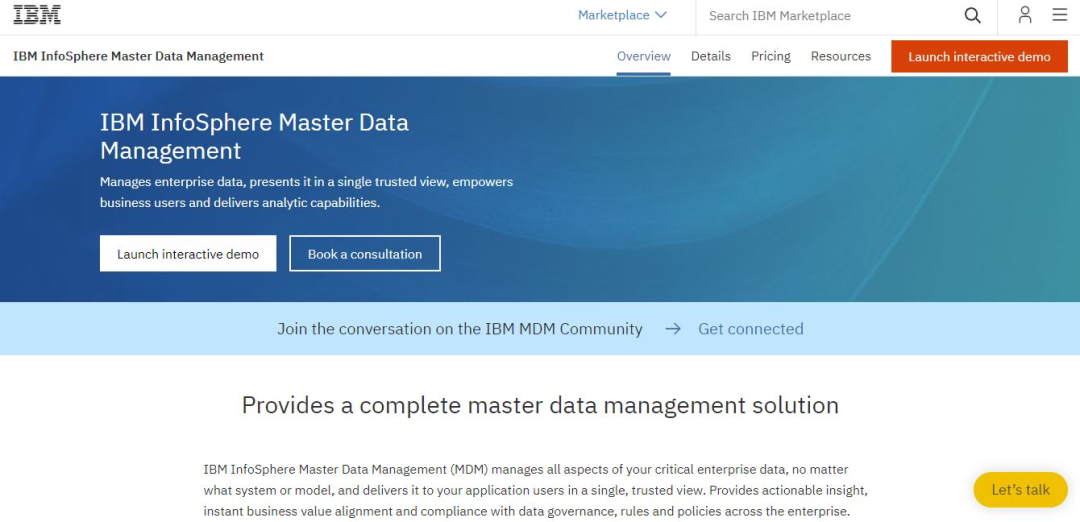The height and width of the screenshot is (522, 1080).
Task: Focus the Search IBM Marketplace field
Action: point(827,16)
